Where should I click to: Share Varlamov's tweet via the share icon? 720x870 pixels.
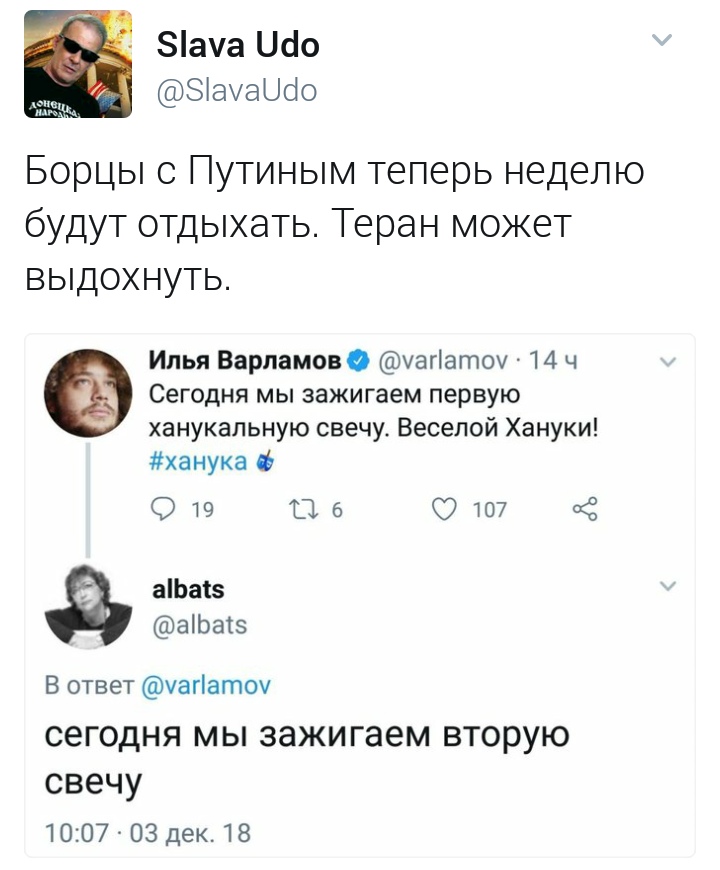(585, 510)
